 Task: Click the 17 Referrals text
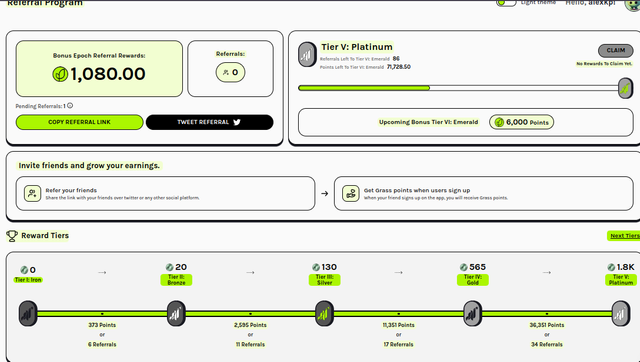pos(398,344)
